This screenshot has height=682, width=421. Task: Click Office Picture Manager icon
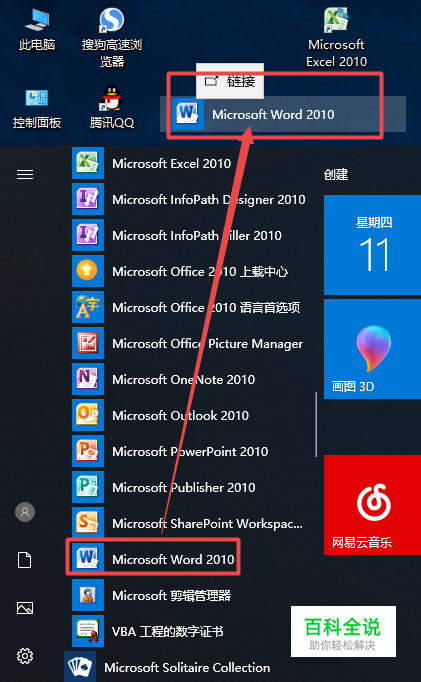point(88,343)
